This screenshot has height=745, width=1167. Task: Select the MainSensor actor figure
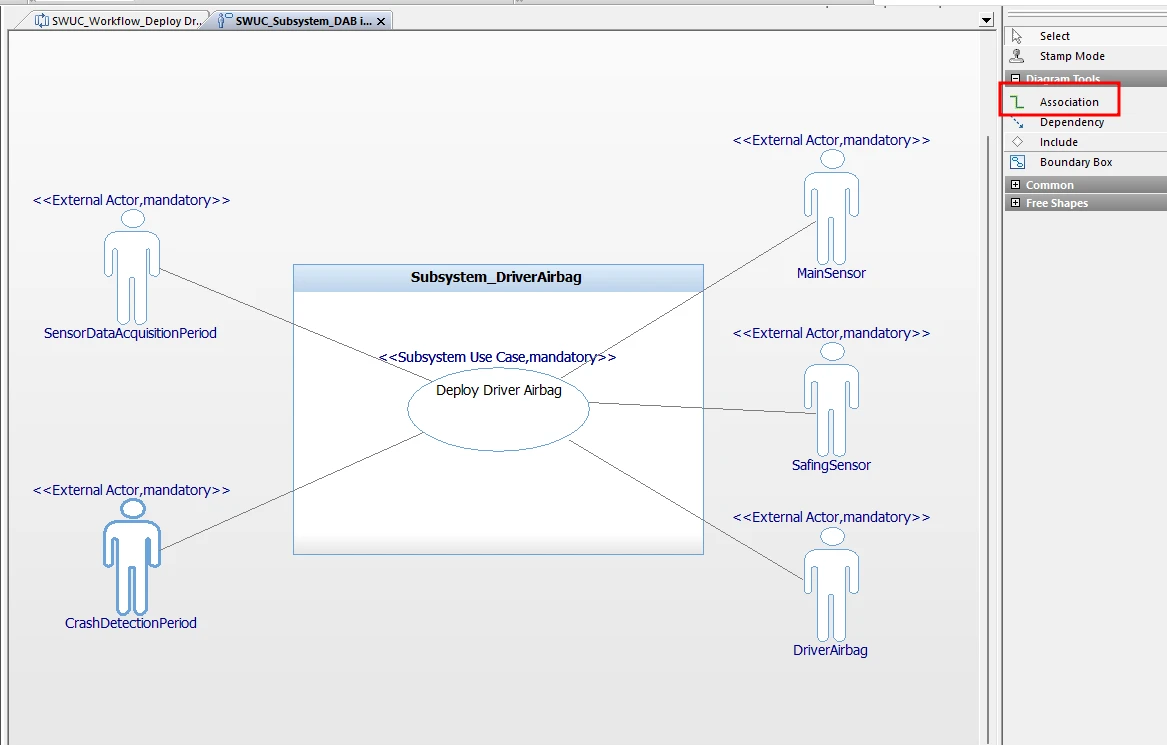[x=831, y=207]
